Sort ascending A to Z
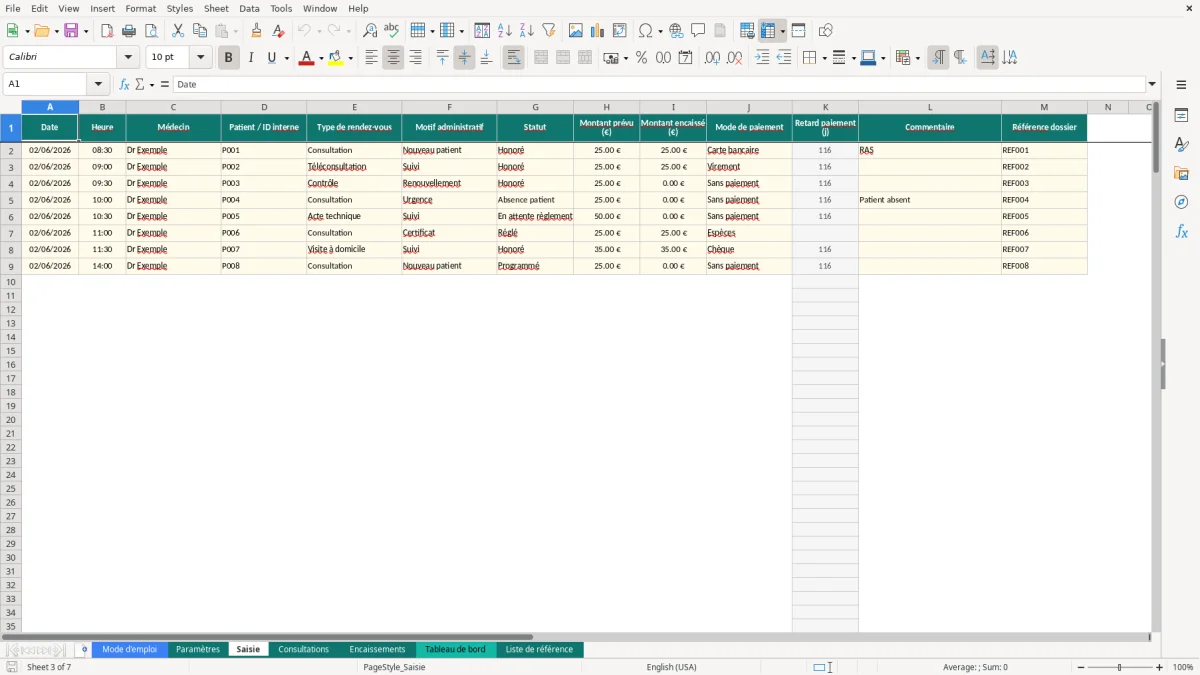The image size is (1200, 675). 504,31
